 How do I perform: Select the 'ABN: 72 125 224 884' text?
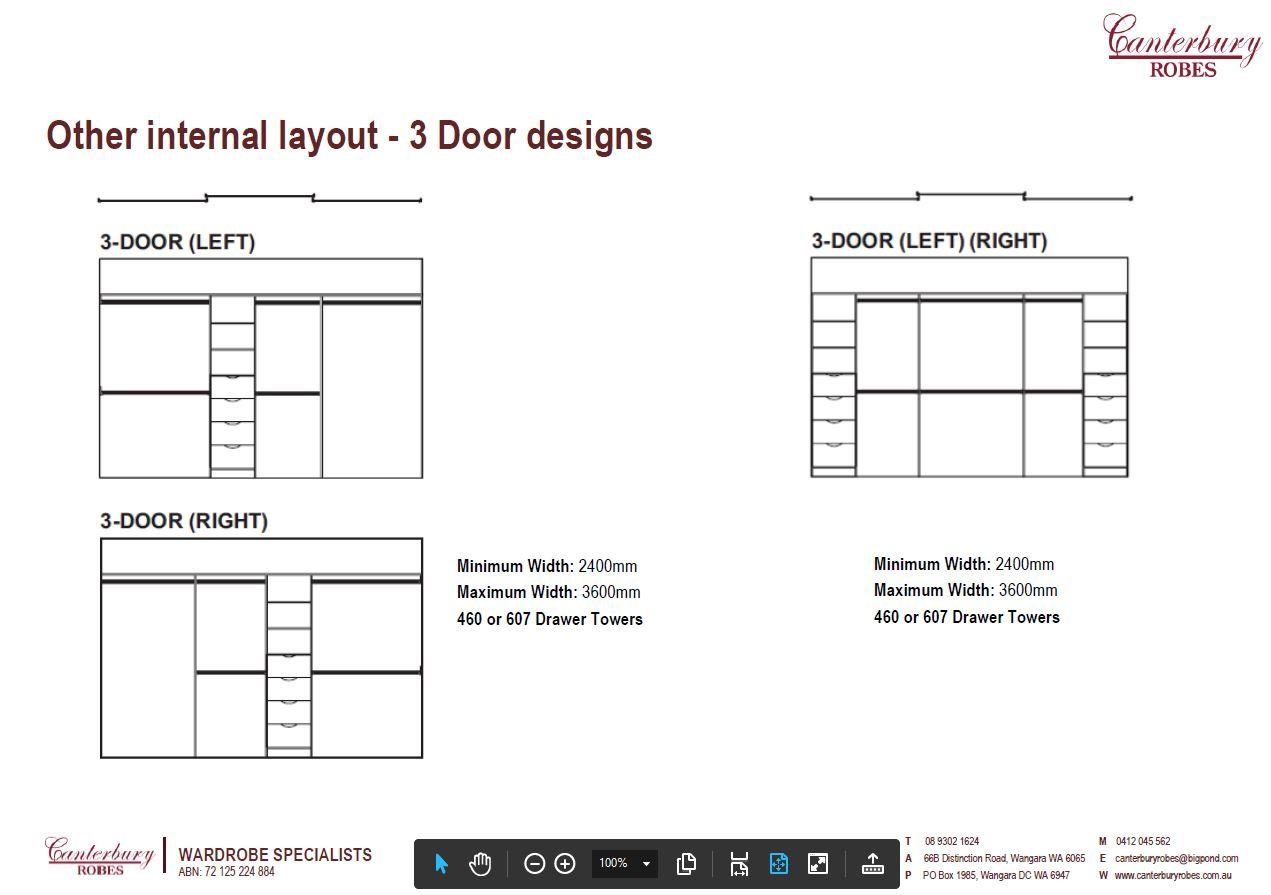[226, 872]
